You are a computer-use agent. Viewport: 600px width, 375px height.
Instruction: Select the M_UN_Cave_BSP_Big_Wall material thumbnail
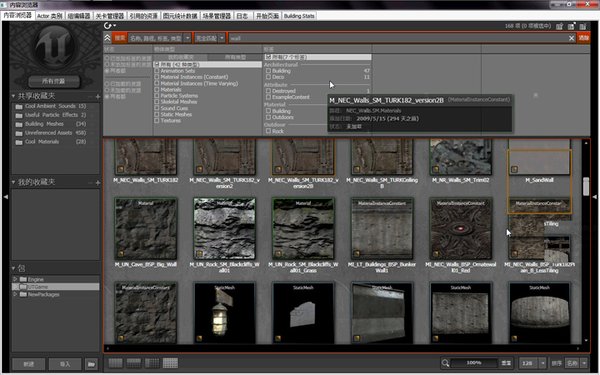pyautogui.click(x=146, y=228)
